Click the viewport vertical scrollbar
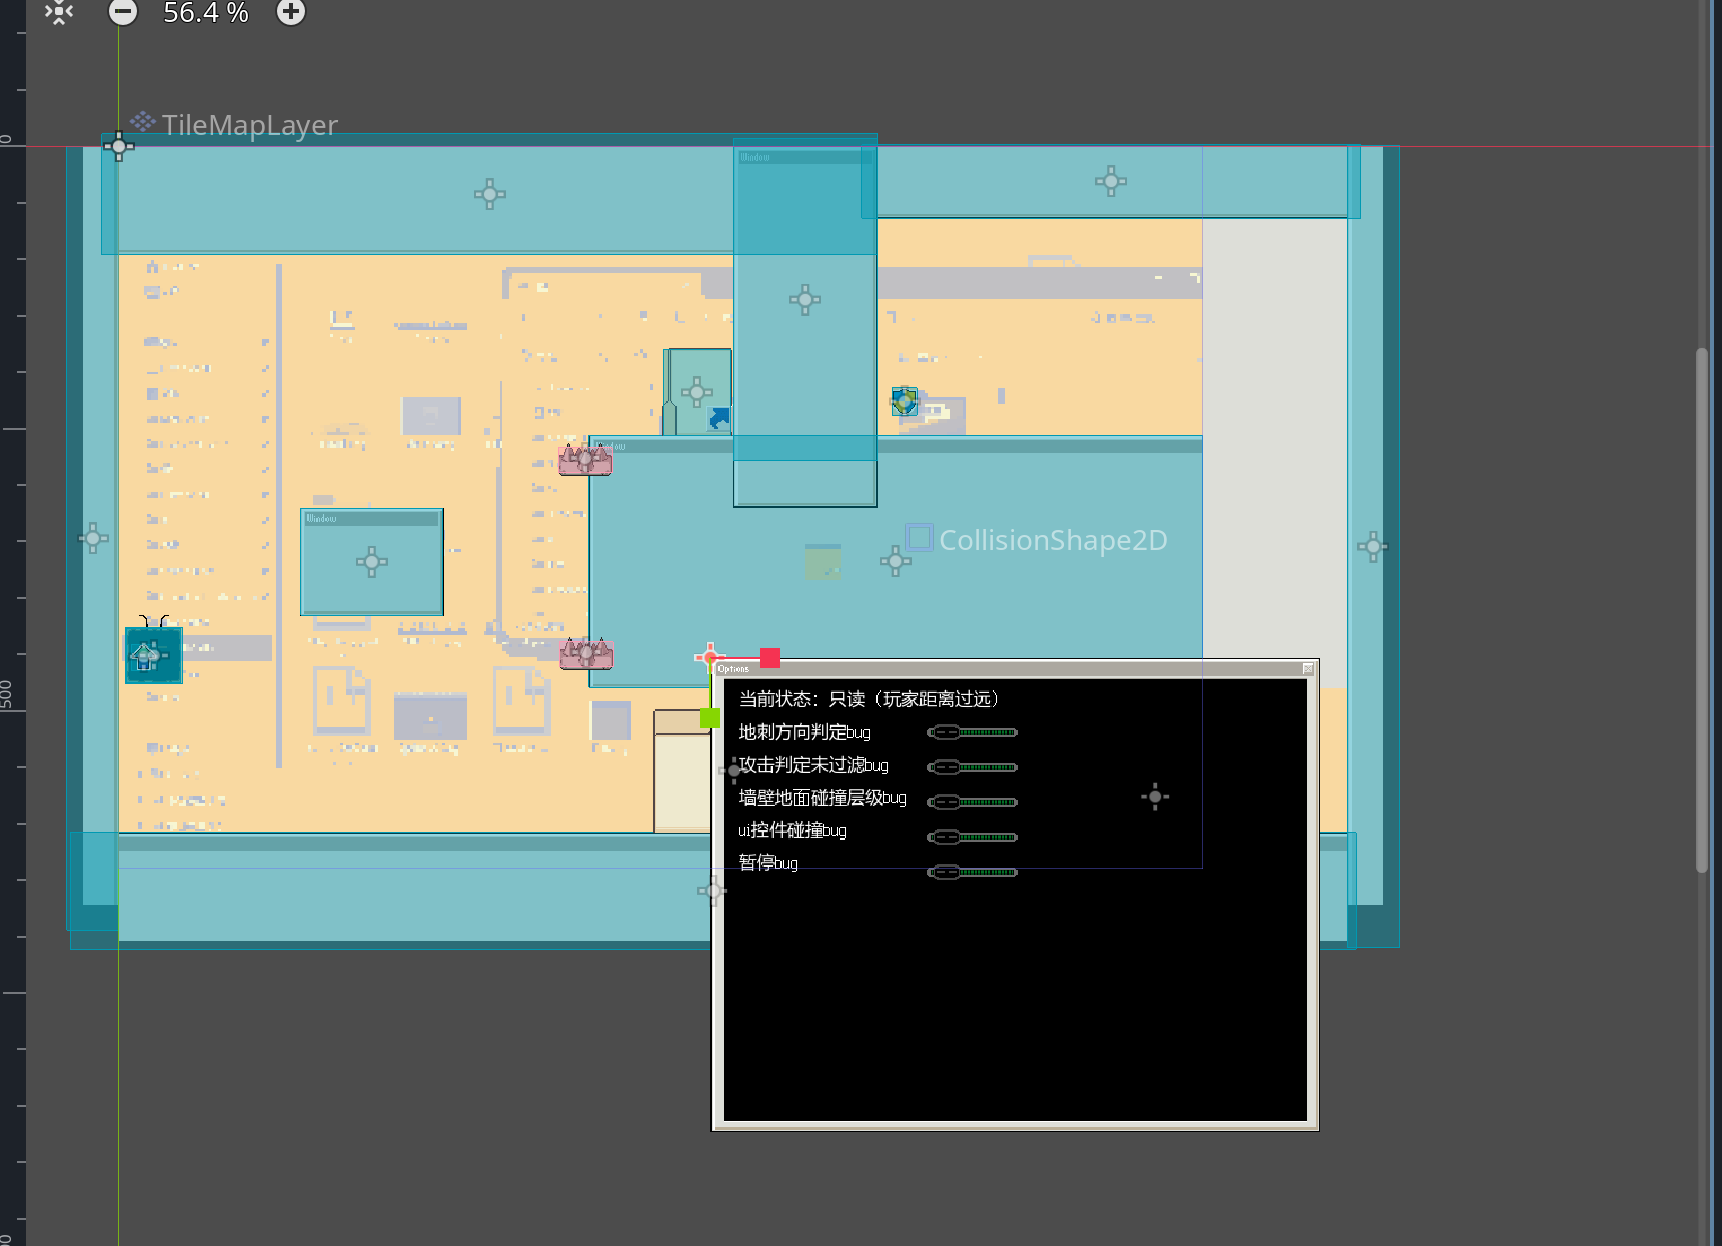The image size is (1722, 1246). point(1701,610)
